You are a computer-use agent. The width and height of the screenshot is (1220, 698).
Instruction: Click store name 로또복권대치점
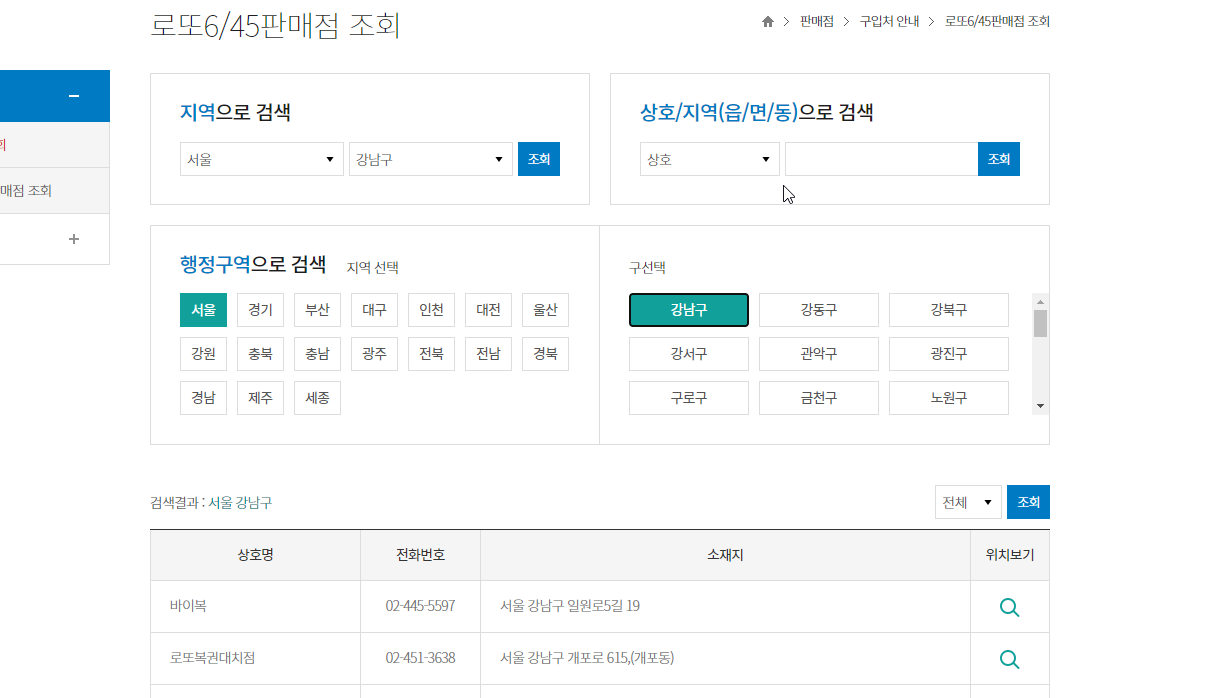click(212, 658)
